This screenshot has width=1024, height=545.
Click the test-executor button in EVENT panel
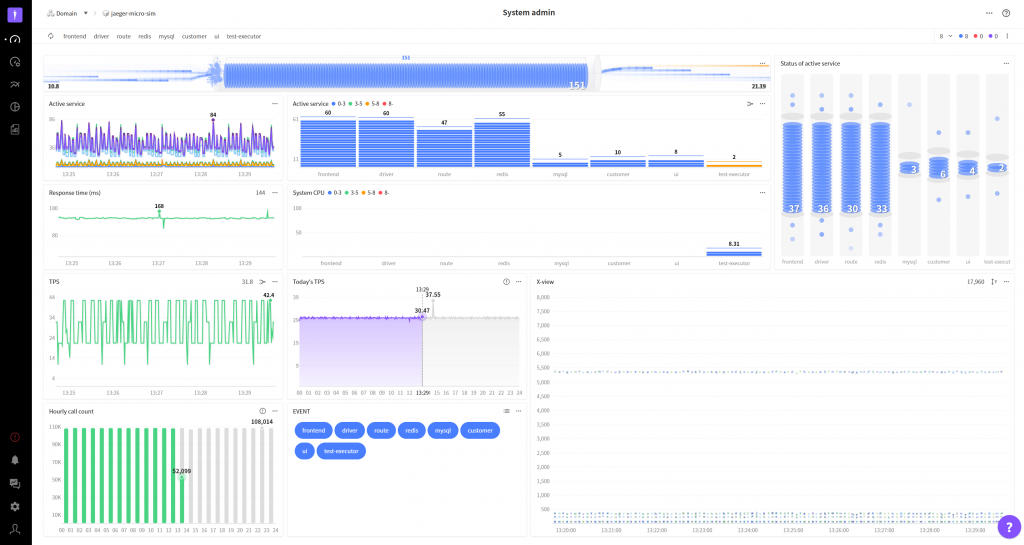[x=341, y=451]
